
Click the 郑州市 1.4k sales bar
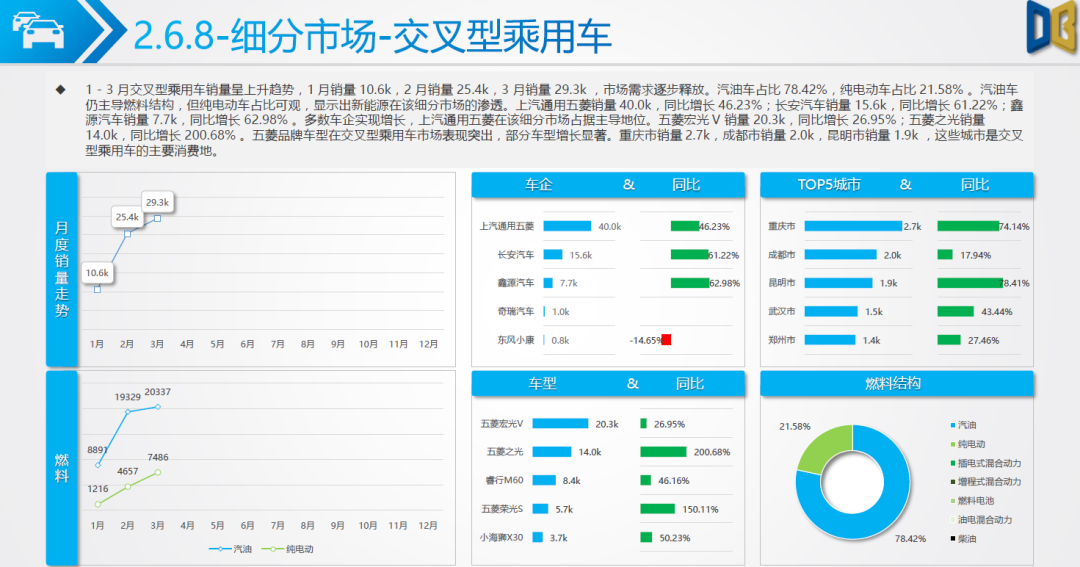coord(829,340)
